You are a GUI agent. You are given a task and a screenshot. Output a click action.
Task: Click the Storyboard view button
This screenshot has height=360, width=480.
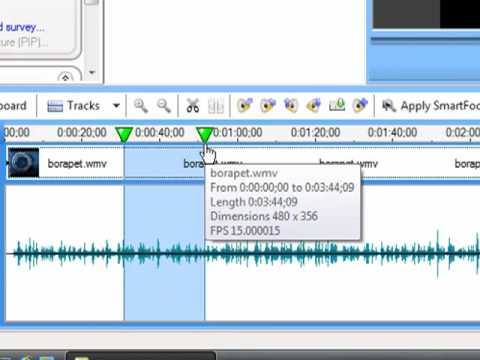pos(13,106)
